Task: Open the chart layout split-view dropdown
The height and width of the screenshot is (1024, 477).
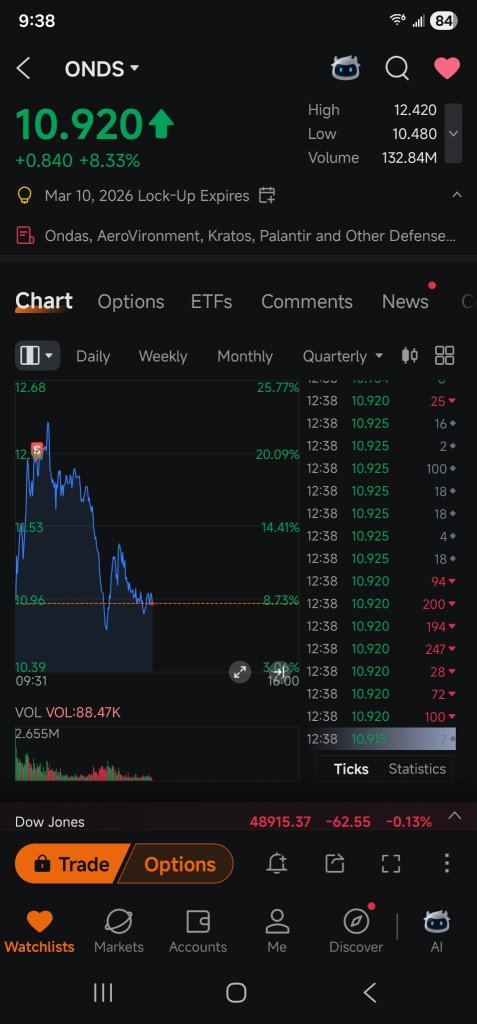Action: 37,356
